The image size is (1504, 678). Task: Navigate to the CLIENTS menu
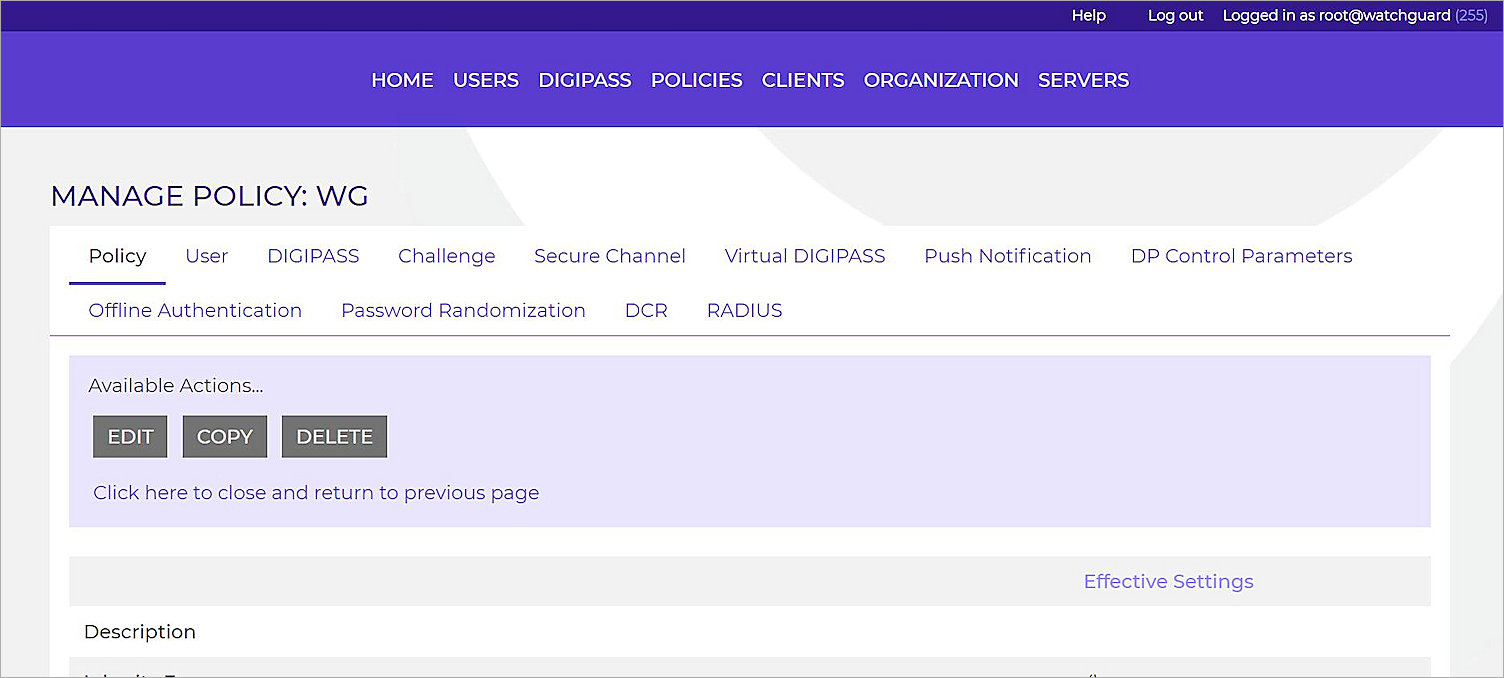[802, 80]
